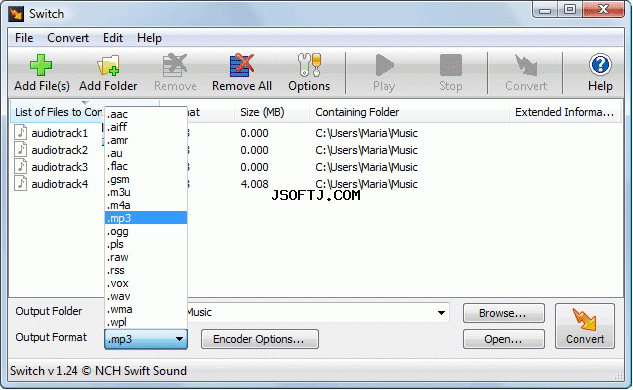Click the Browse... button

point(503,313)
